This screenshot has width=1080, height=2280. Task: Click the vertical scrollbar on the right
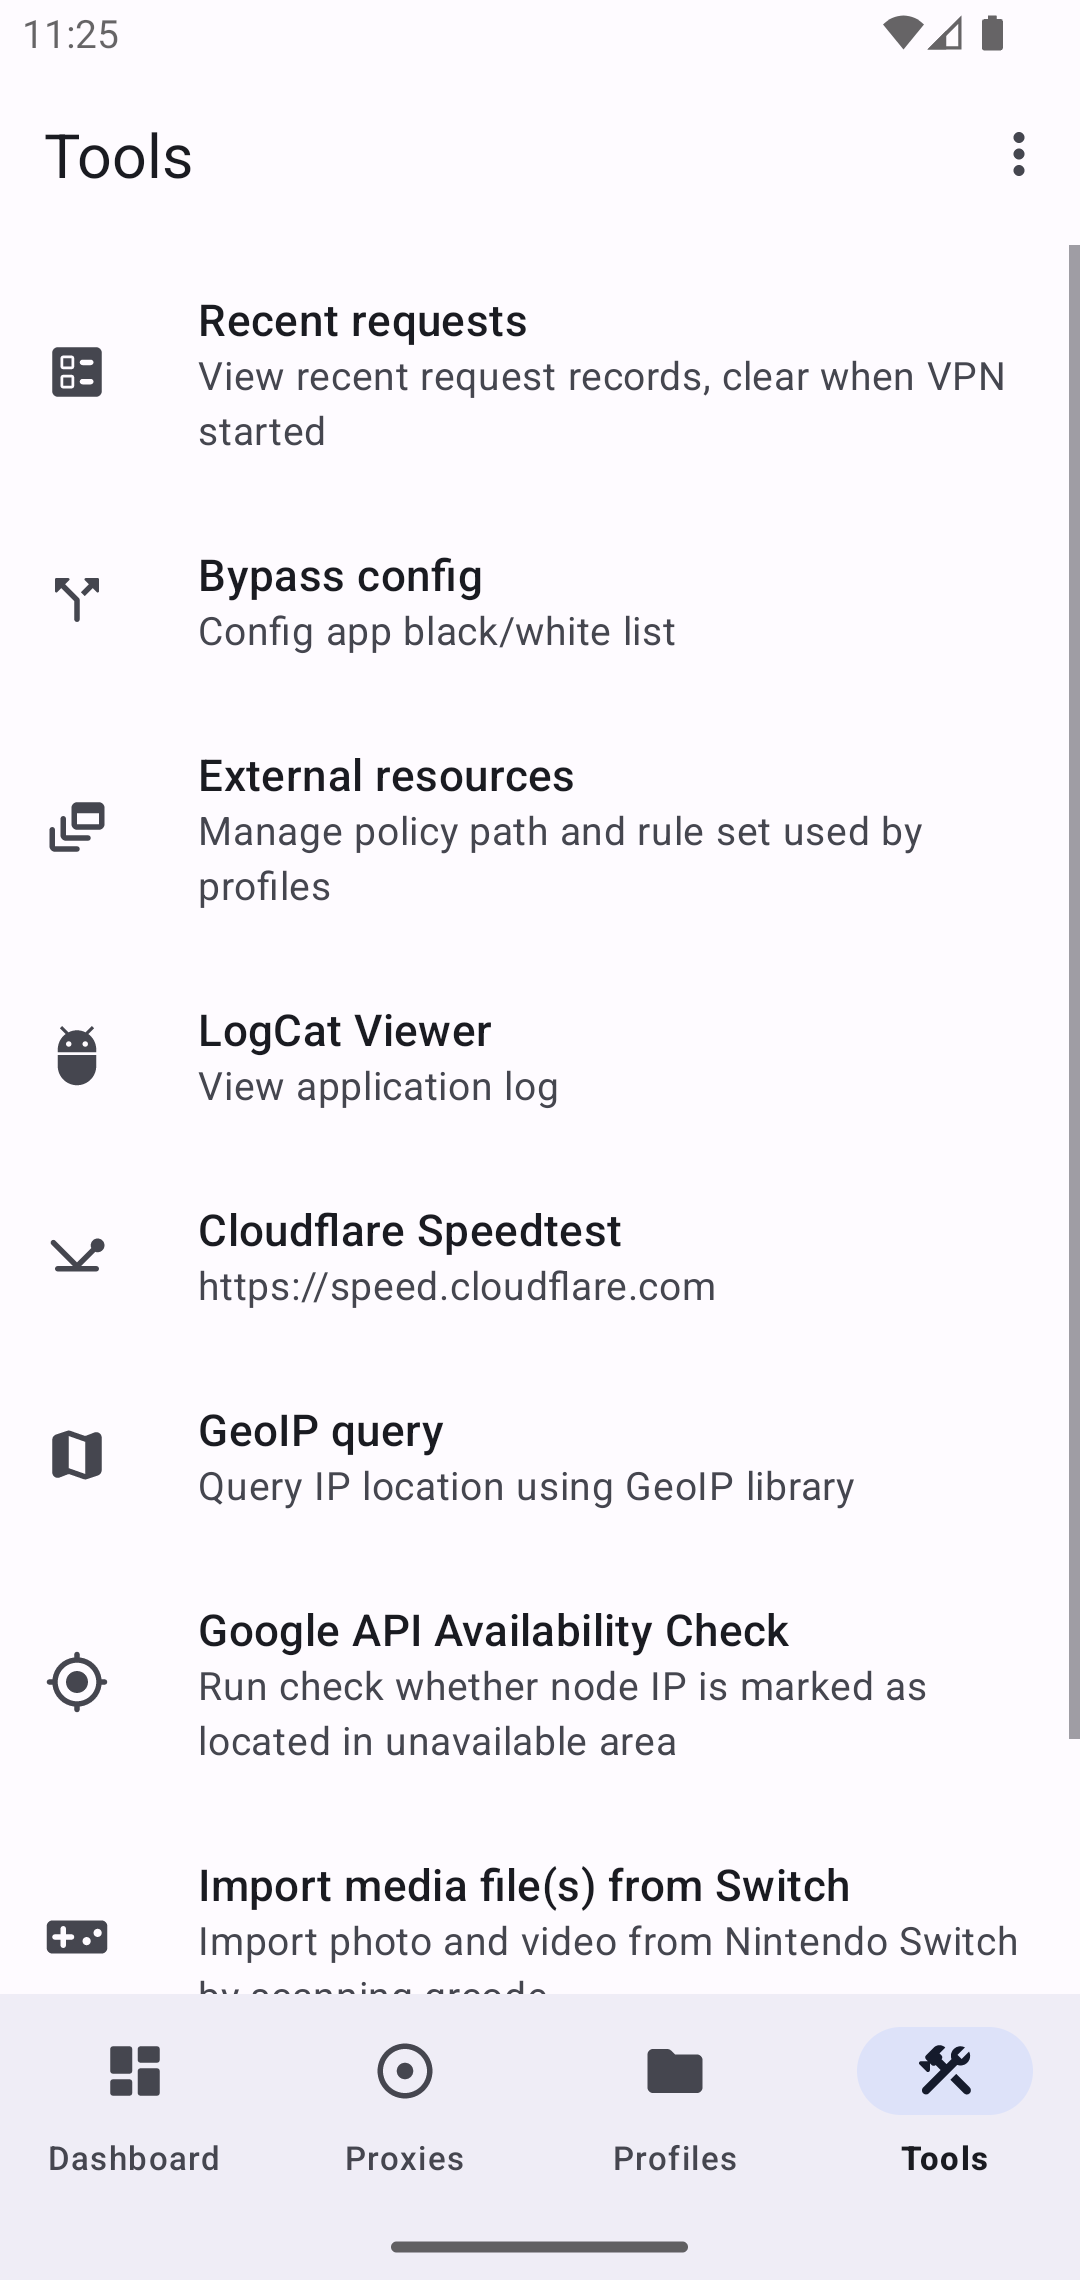click(1074, 990)
